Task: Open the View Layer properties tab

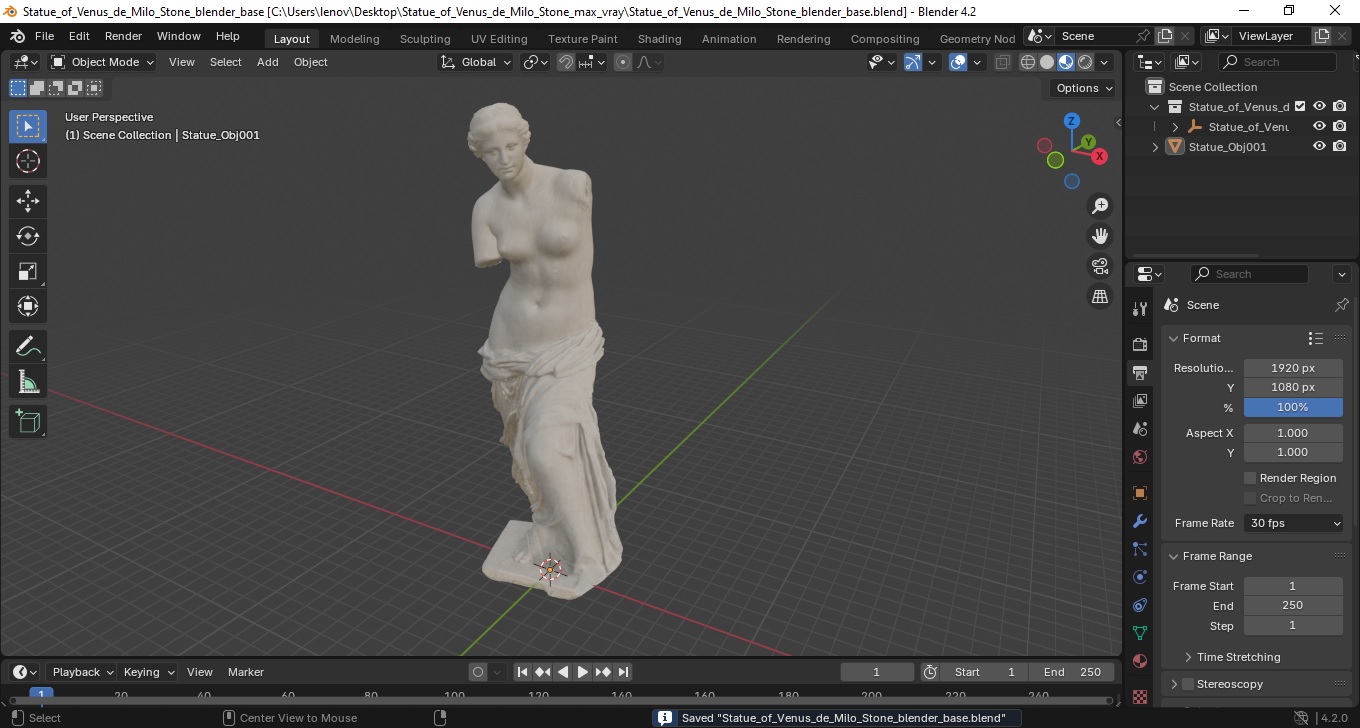Action: point(1140,401)
